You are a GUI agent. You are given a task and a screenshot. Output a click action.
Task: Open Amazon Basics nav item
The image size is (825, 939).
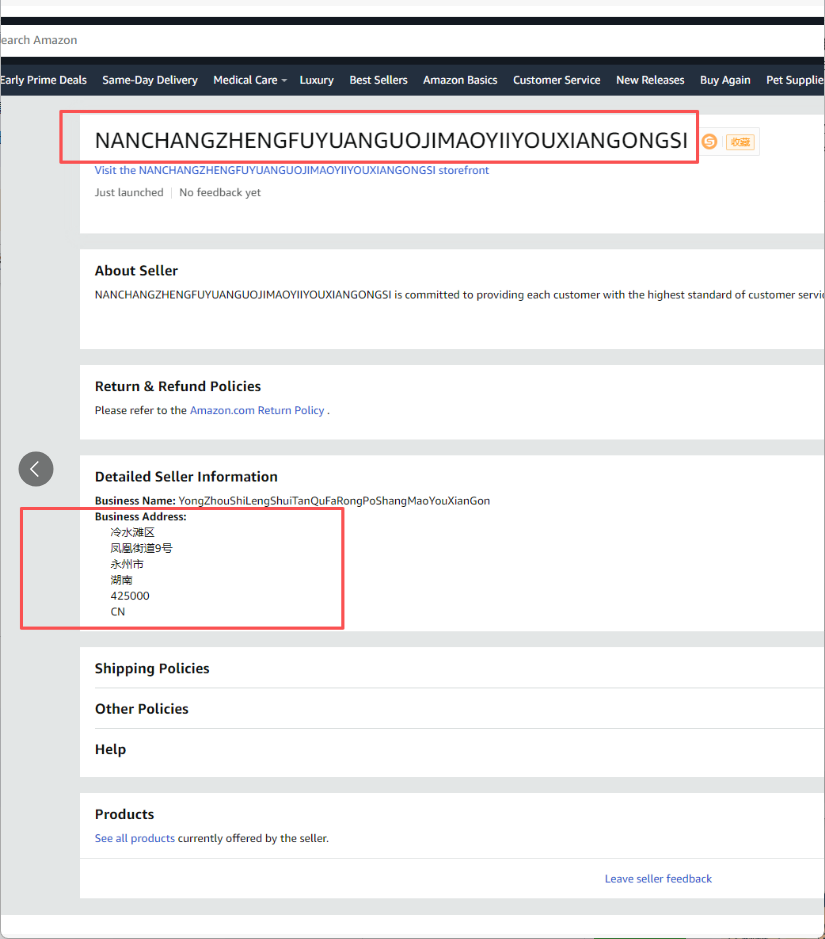(460, 80)
